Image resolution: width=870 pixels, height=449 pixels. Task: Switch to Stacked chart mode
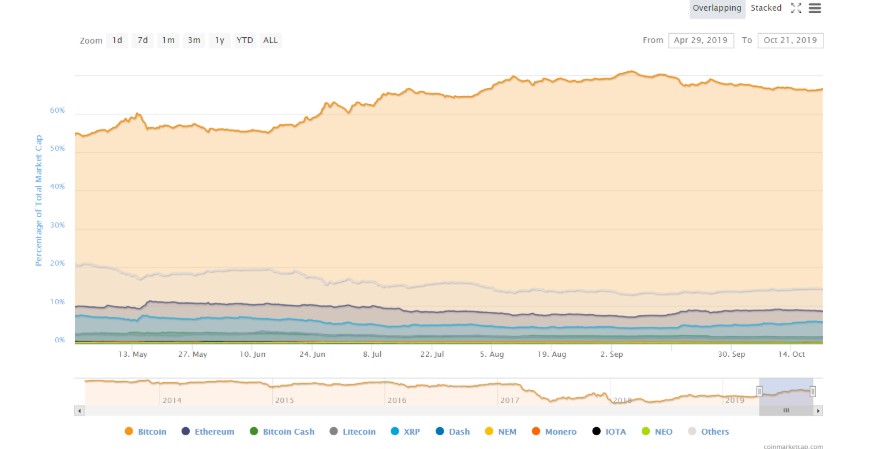pos(766,8)
